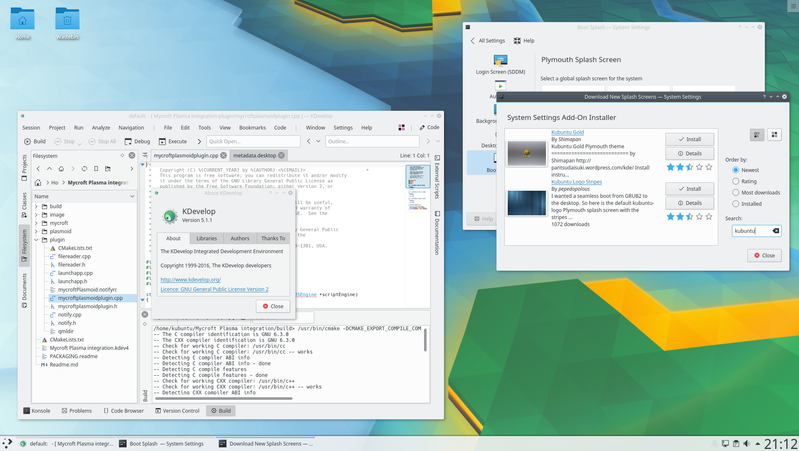Expand the mycroft folder node

36,223
